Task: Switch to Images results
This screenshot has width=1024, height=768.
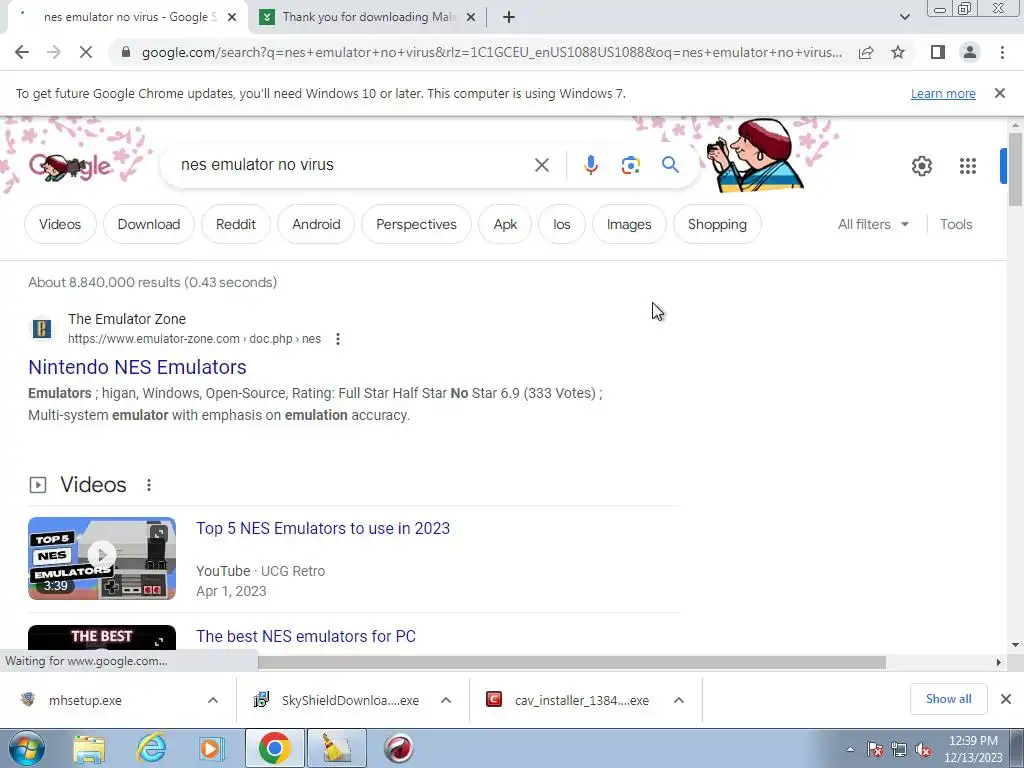Action: point(629,224)
